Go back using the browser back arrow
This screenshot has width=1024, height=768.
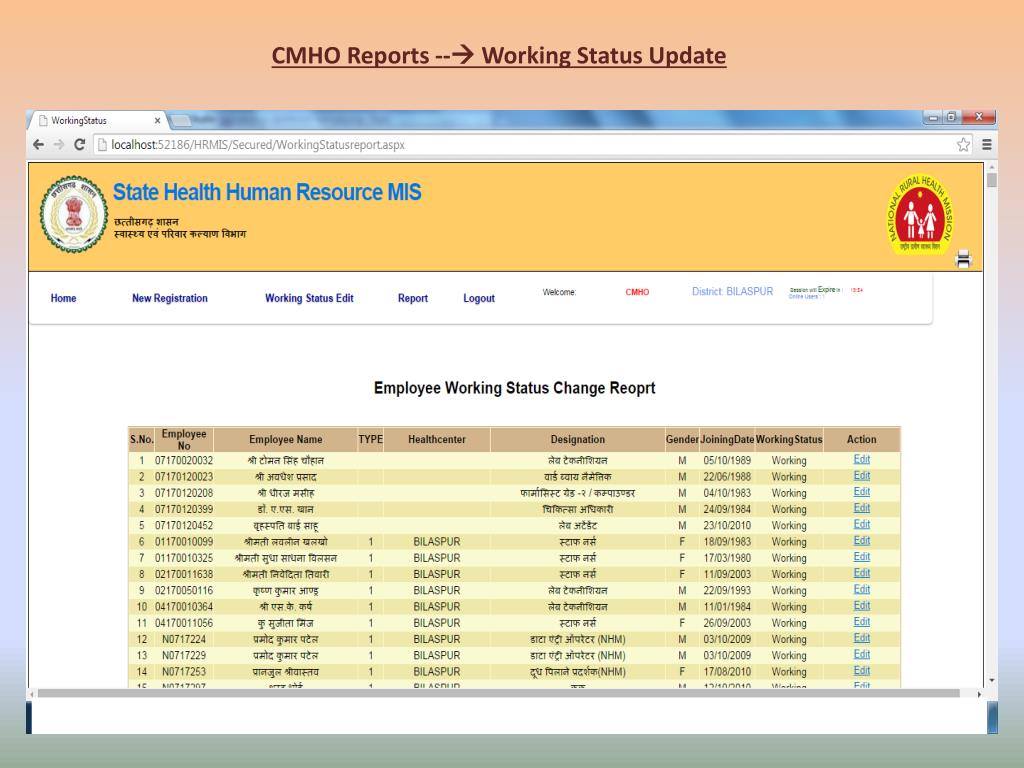pyautogui.click(x=39, y=144)
